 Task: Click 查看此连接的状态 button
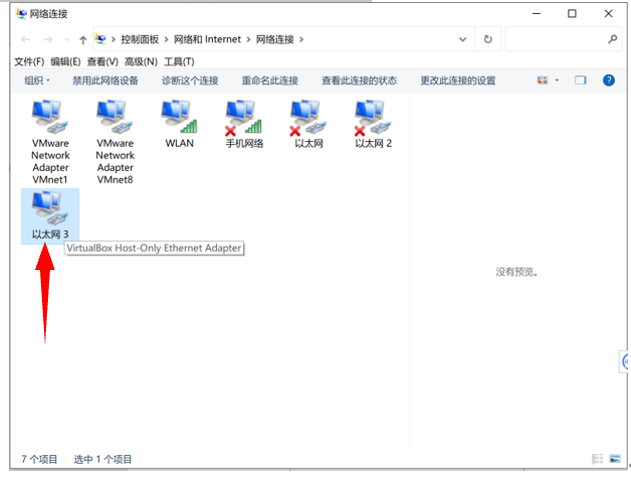(x=359, y=80)
